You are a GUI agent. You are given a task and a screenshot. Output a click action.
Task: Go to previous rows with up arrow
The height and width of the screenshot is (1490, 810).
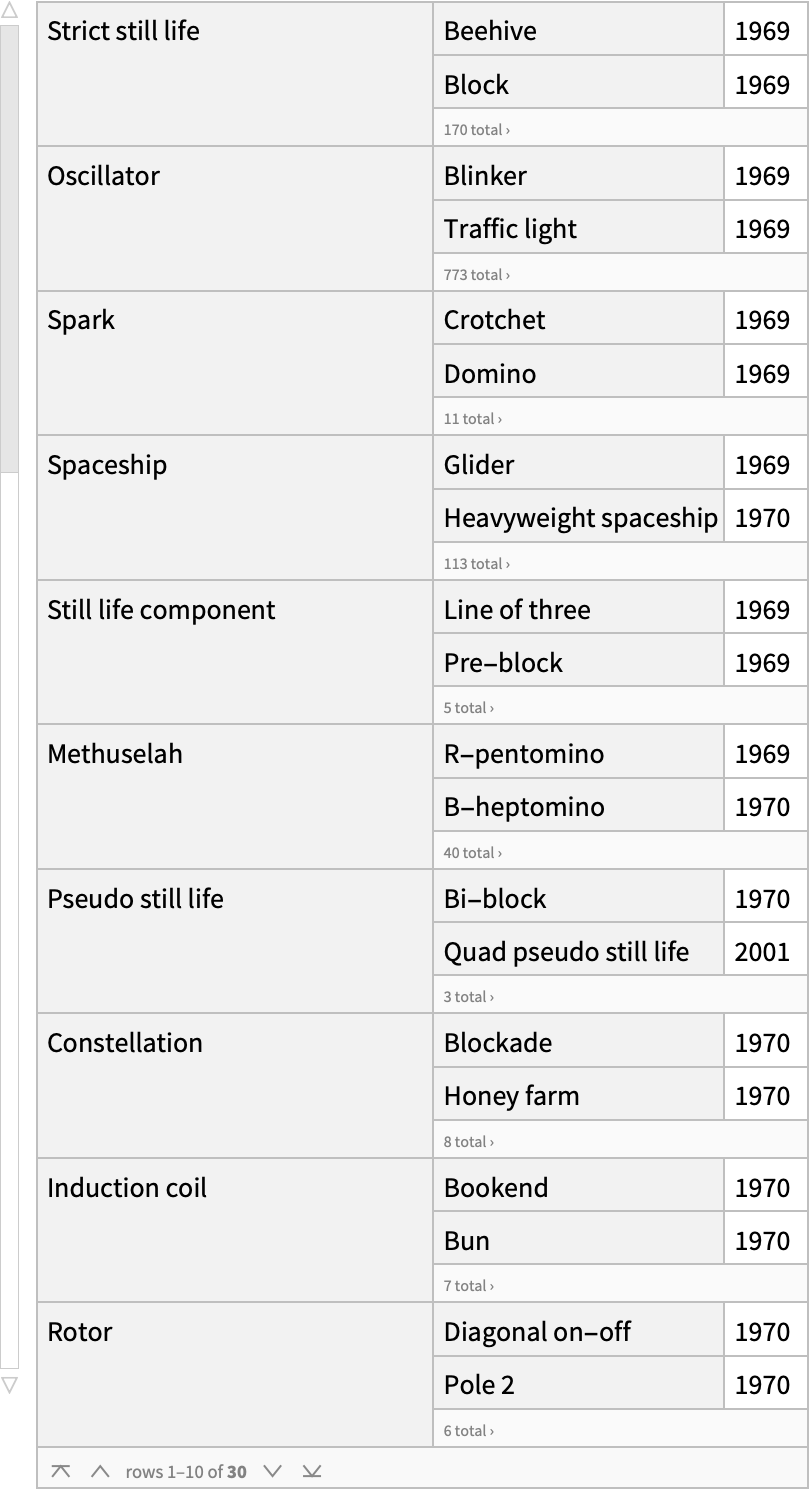[100, 1471]
